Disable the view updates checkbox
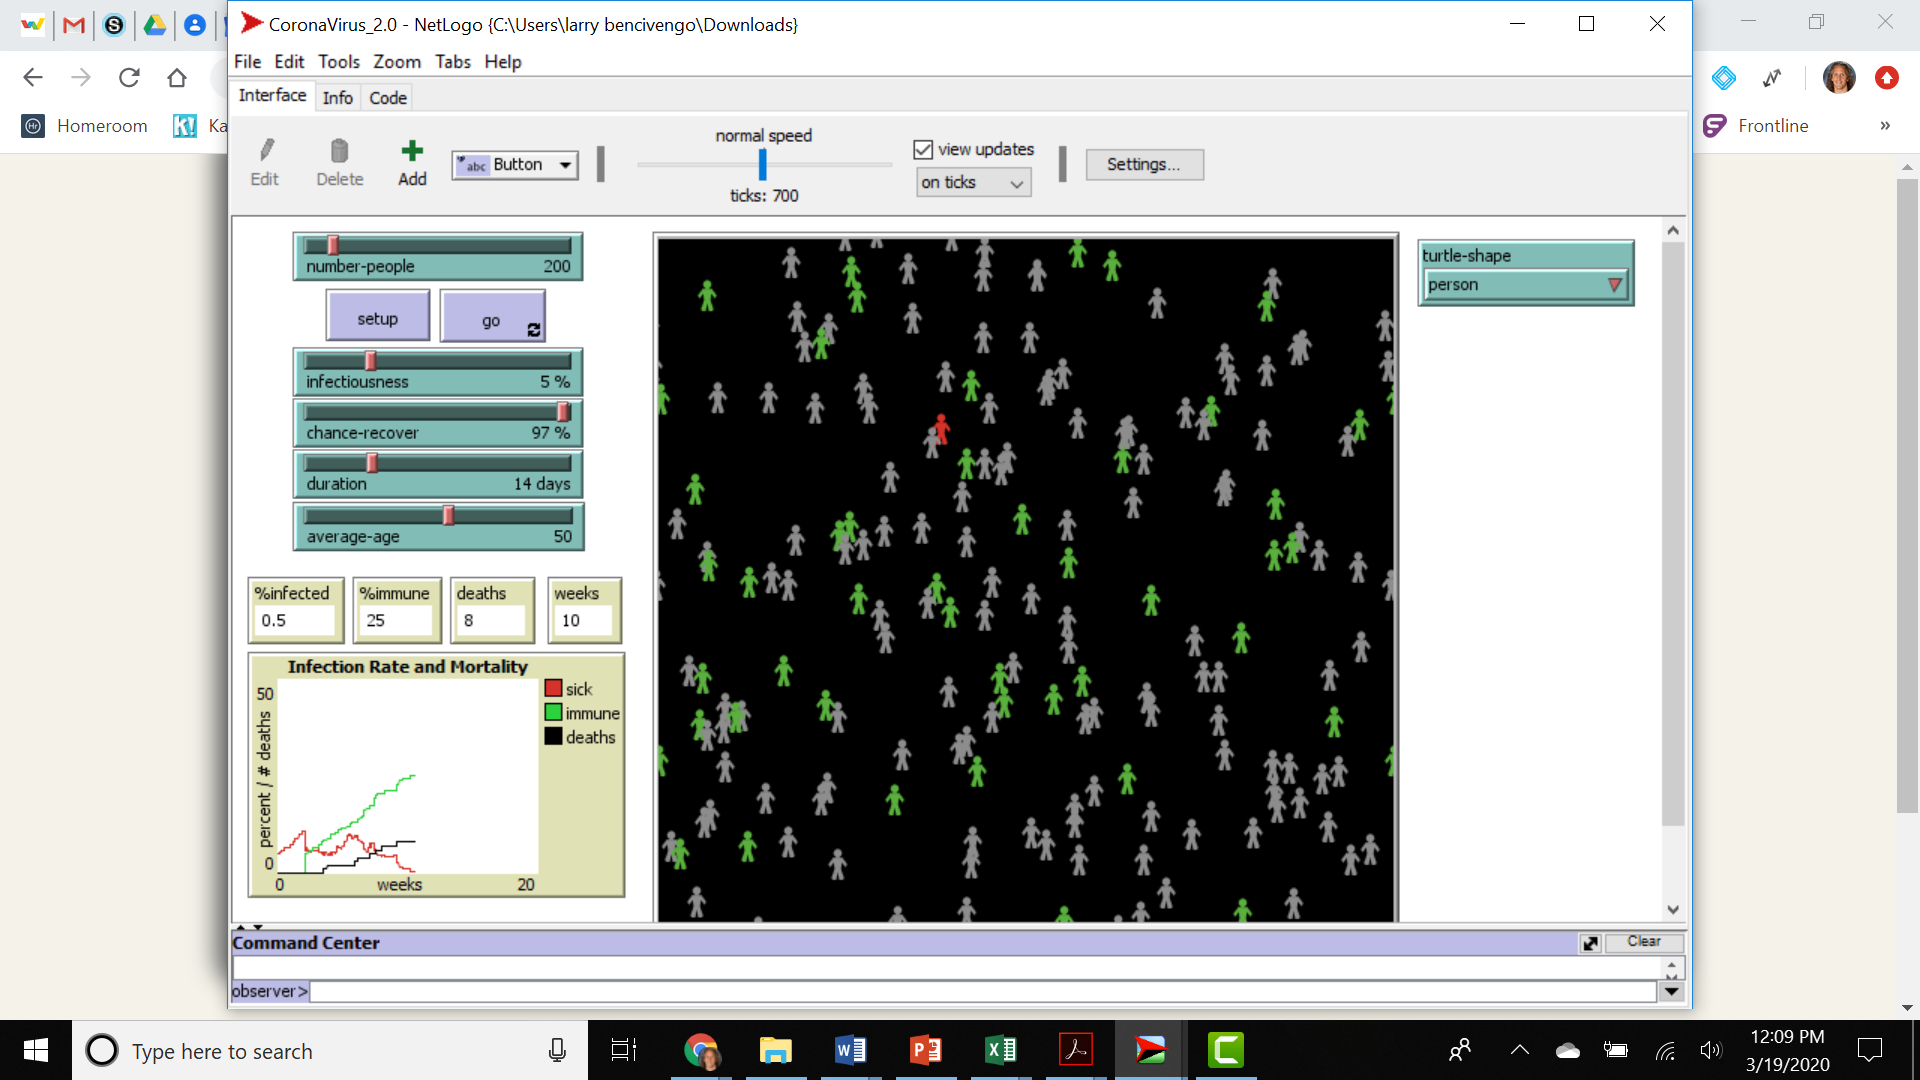Viewport: 1920px width, 1080px height. click(x=921, y=149)
